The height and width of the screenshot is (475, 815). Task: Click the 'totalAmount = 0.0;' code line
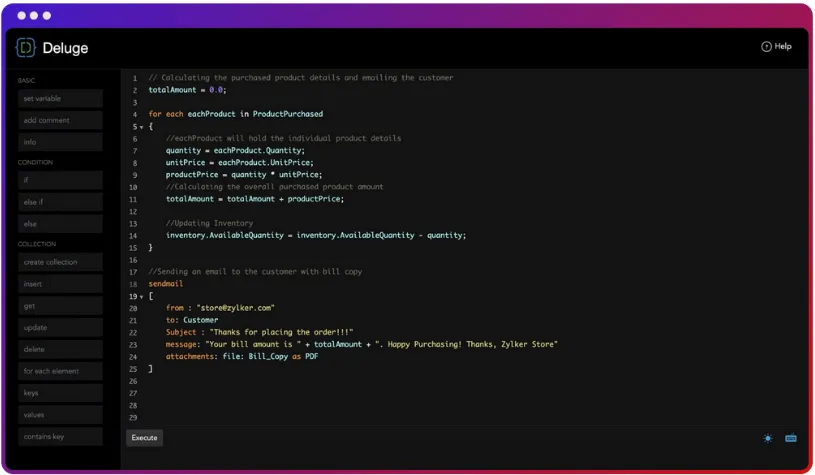tap(187, 90)
